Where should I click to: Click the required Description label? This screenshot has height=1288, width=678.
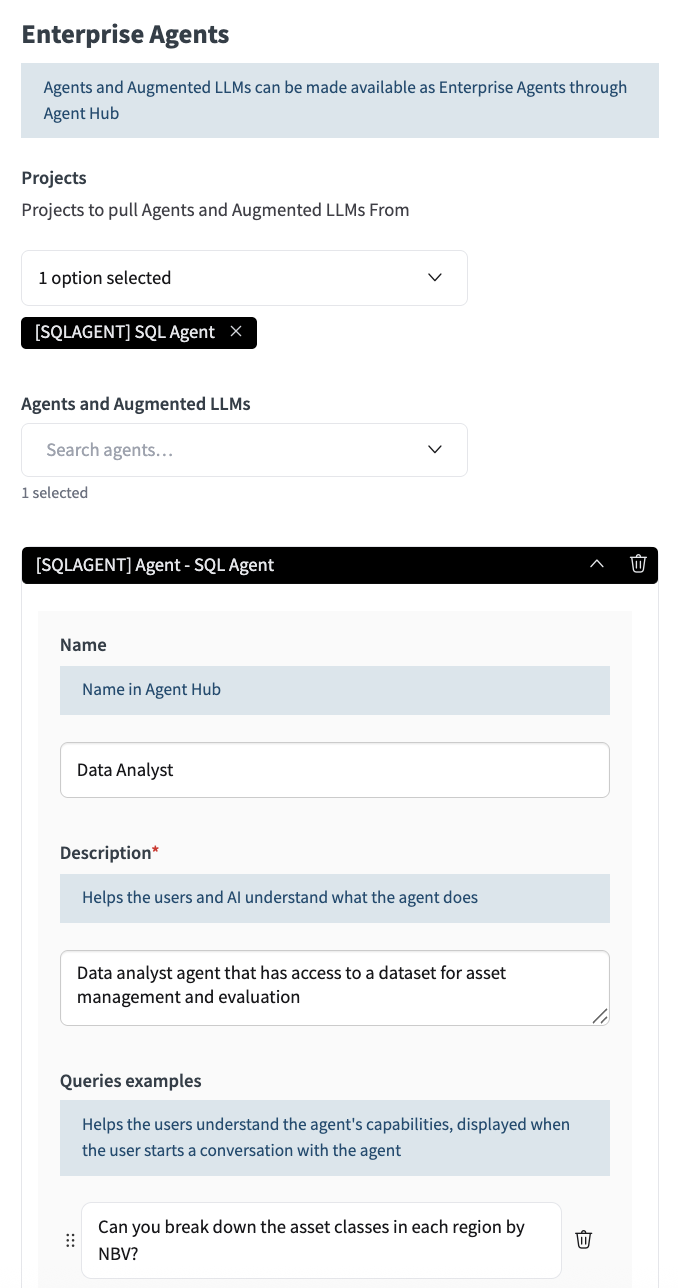point(108,853)
